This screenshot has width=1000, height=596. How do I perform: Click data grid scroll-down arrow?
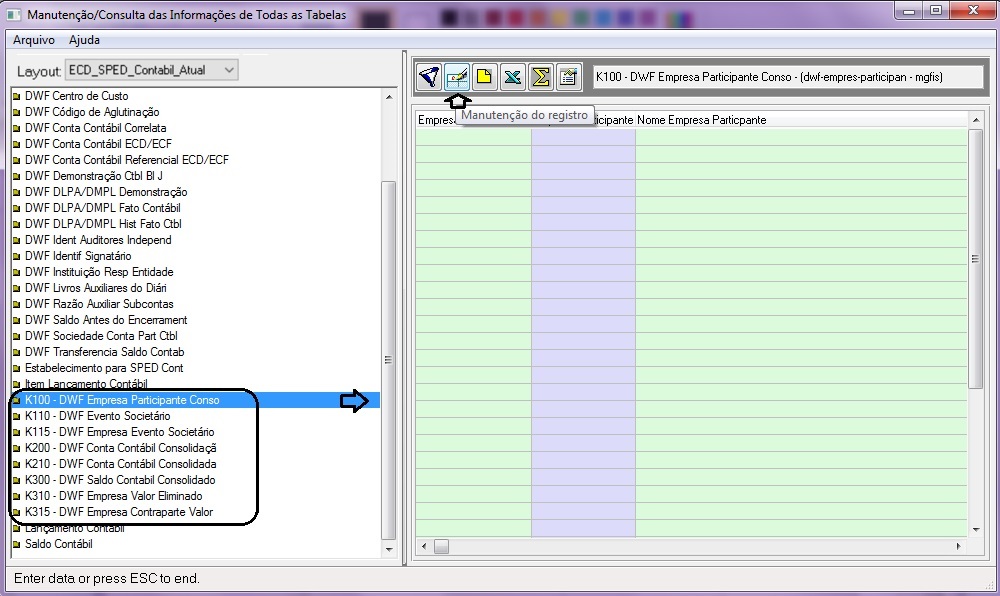(x=976, y=529)
